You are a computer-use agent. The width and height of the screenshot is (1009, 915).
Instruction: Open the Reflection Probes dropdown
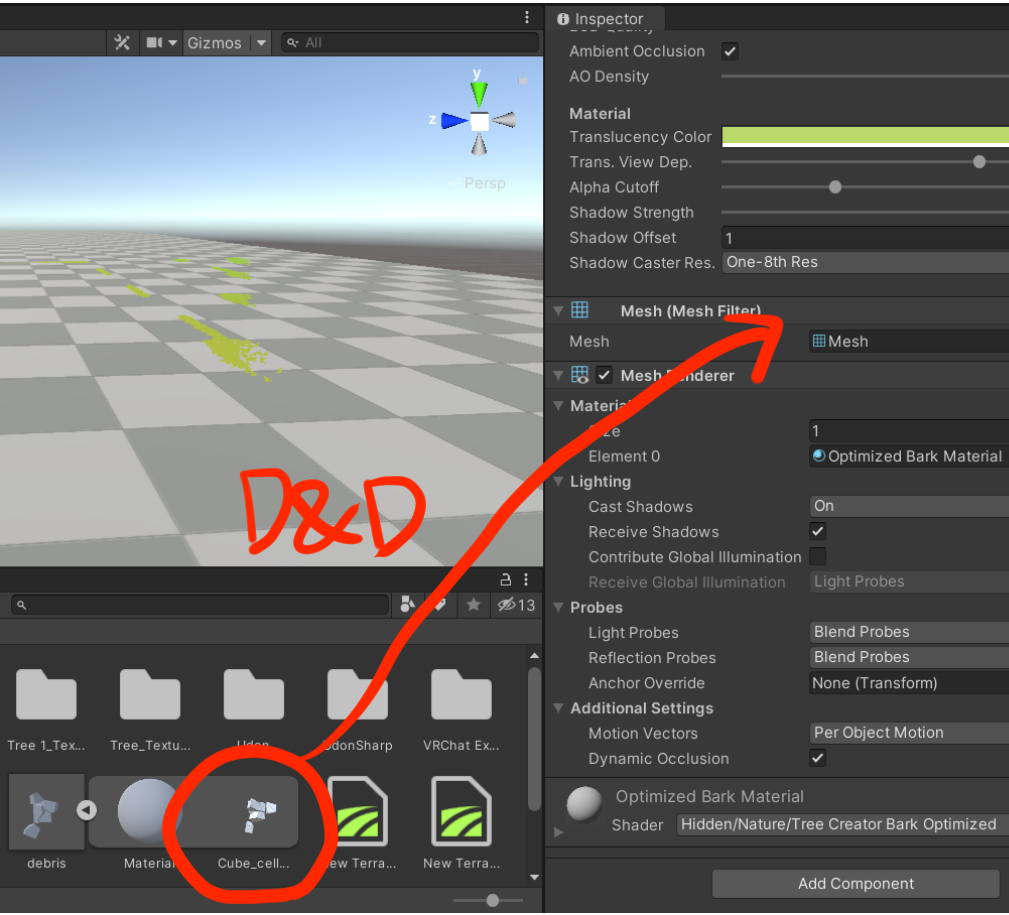[908, 658]
